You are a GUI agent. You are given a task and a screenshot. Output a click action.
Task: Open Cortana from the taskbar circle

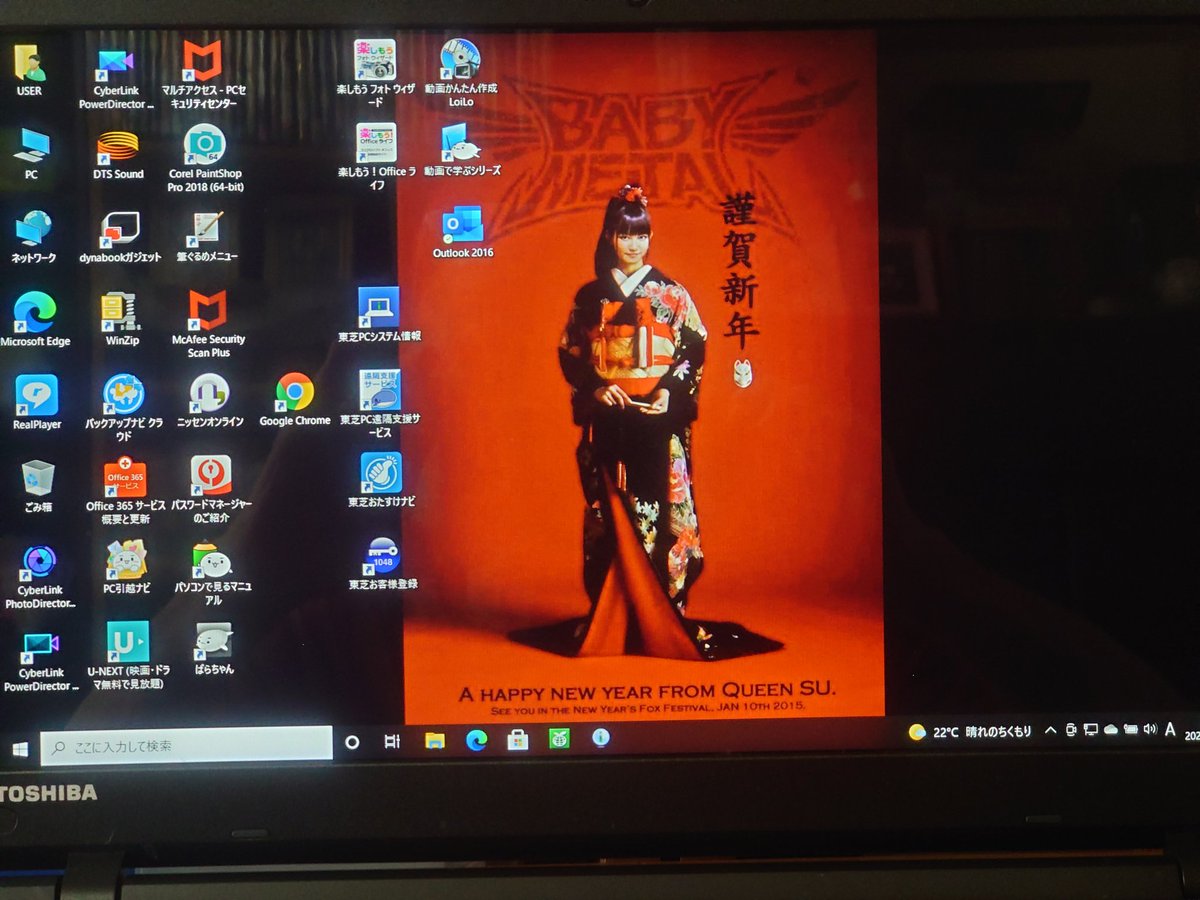352,742
